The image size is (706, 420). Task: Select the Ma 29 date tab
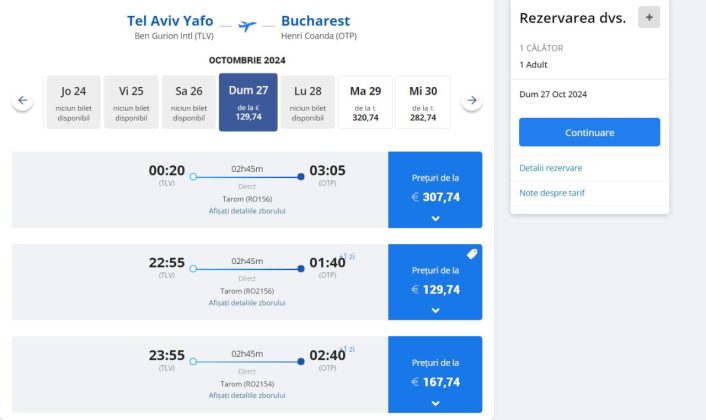pyautogui.click(x=365, y=103)
